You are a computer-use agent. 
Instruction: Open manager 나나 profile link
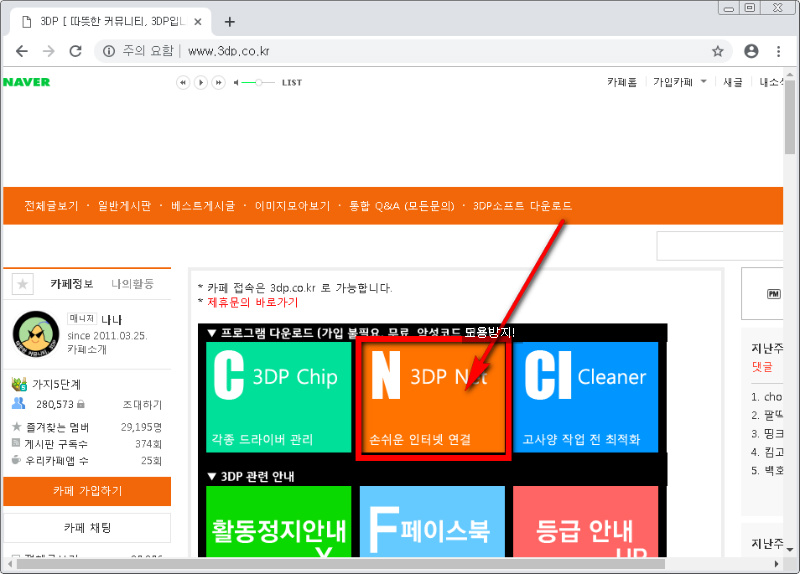tap(111, 320)
